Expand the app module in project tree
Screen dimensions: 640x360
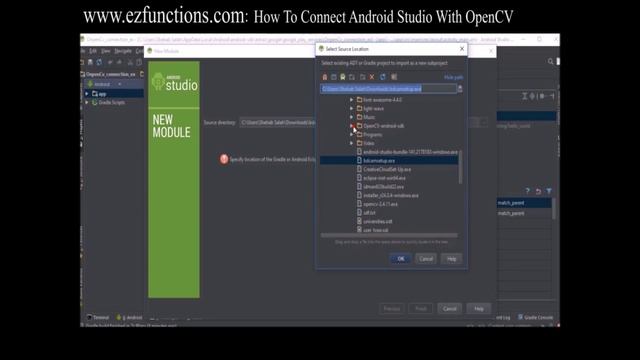pos(87,94)
